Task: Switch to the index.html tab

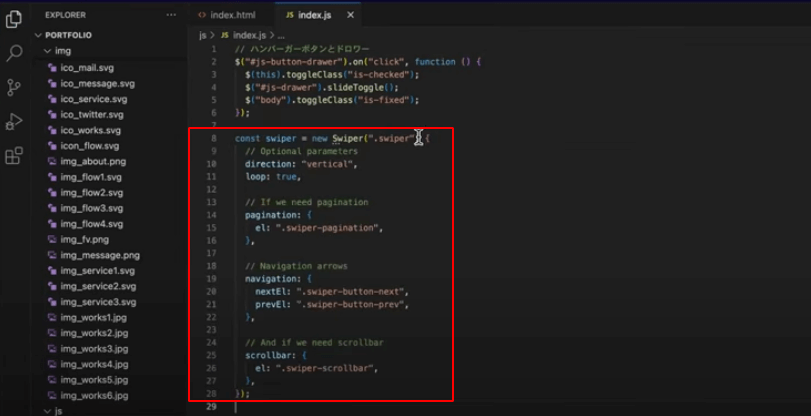Action: point(234,15)
